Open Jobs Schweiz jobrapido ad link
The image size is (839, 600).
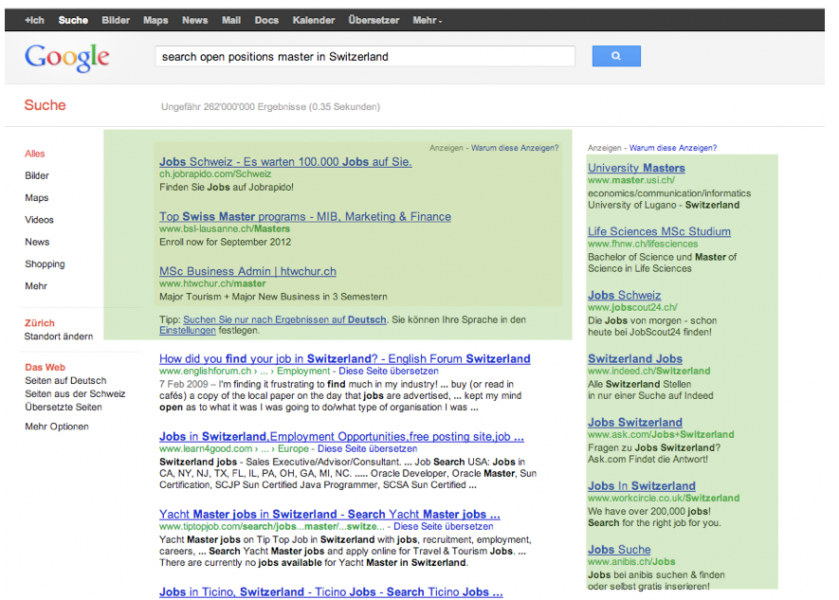point(286,162)
